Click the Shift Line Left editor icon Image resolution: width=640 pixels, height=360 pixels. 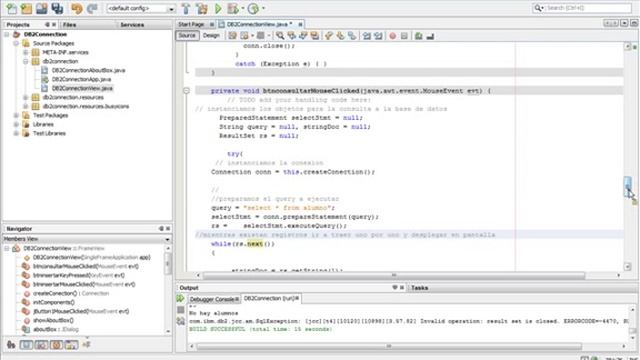367,36
